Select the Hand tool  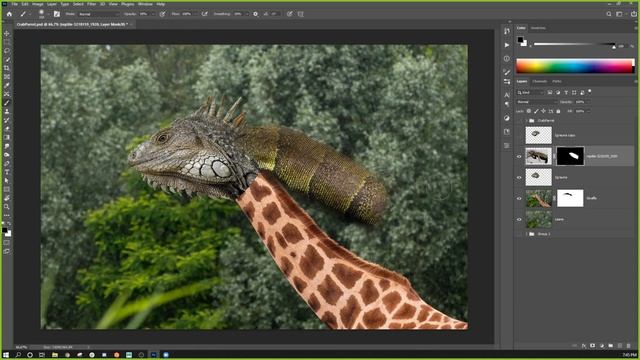tap(7, 198)
